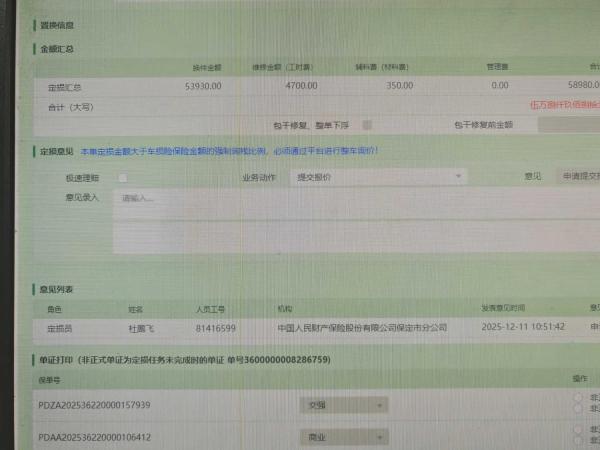Viewport: 600px width, 450px height.
Task: Open the 商业 insurance type dropdown
Action: [x=344, y=437]
